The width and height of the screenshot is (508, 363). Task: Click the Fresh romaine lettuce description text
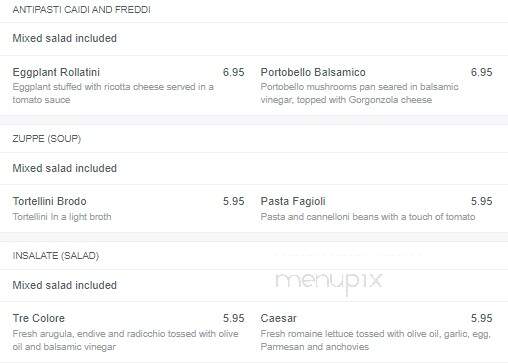click(376, 340)
